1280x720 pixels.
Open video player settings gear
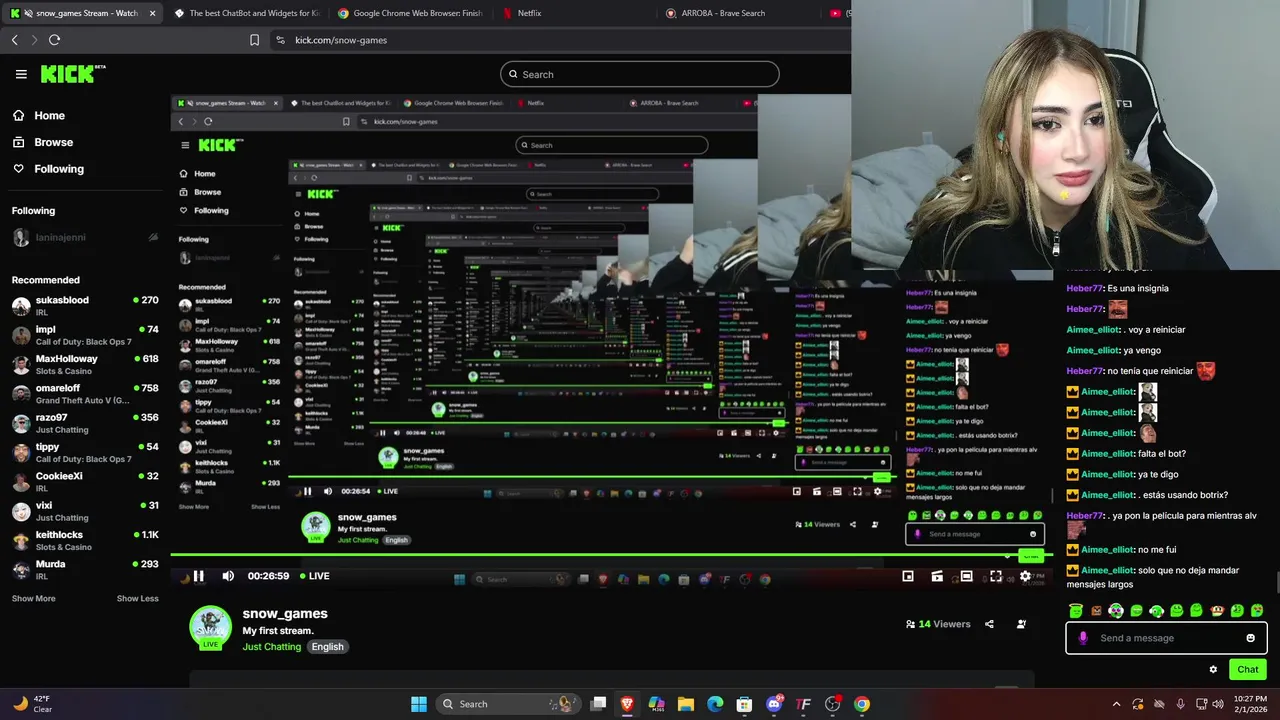(x=1025, y=576)
